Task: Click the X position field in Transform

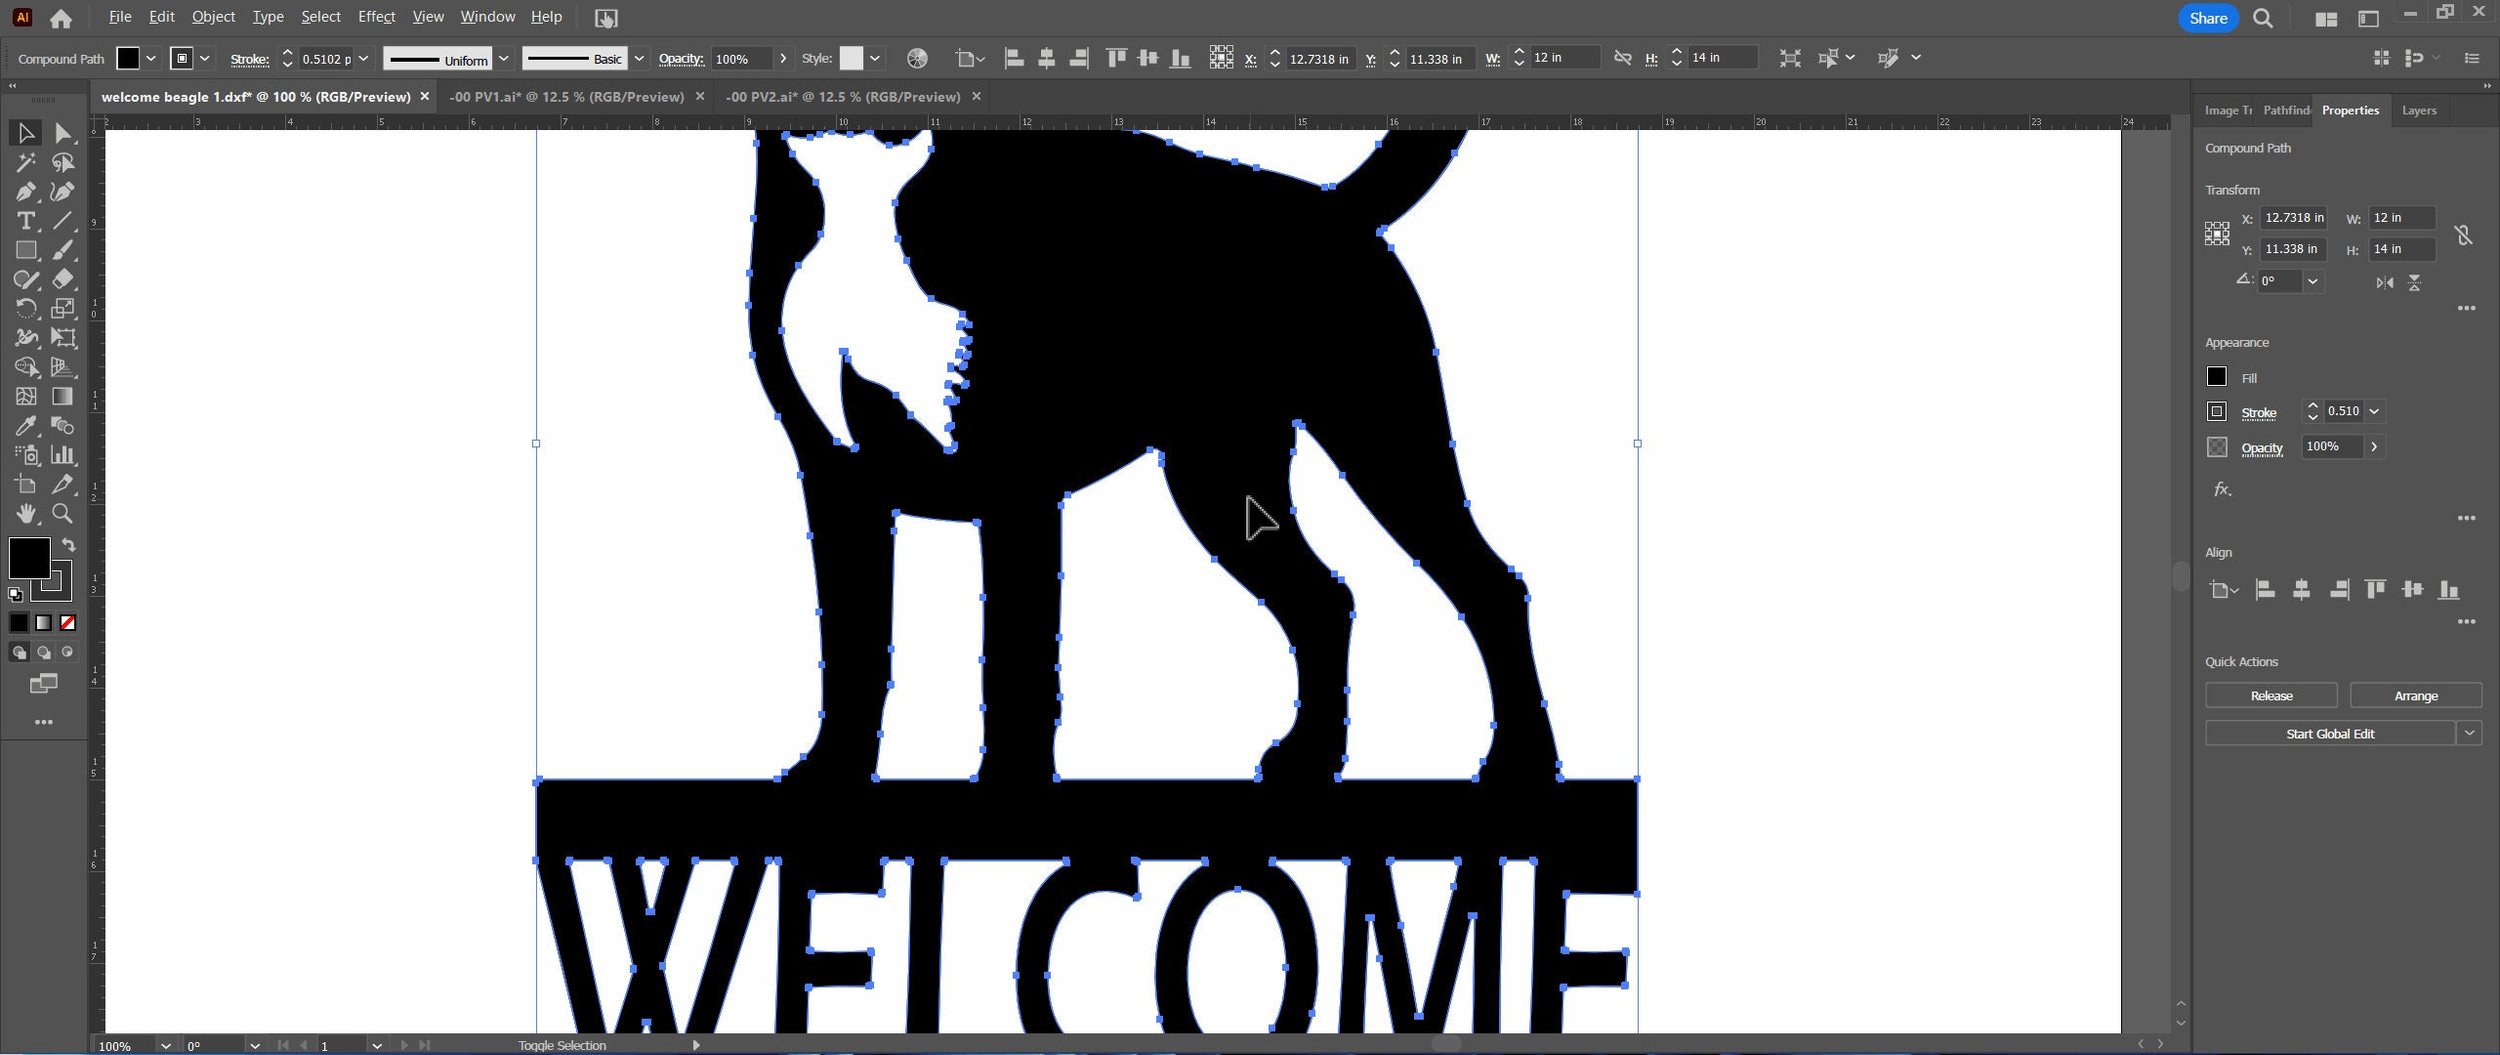Action: [x=2294, y=217]
